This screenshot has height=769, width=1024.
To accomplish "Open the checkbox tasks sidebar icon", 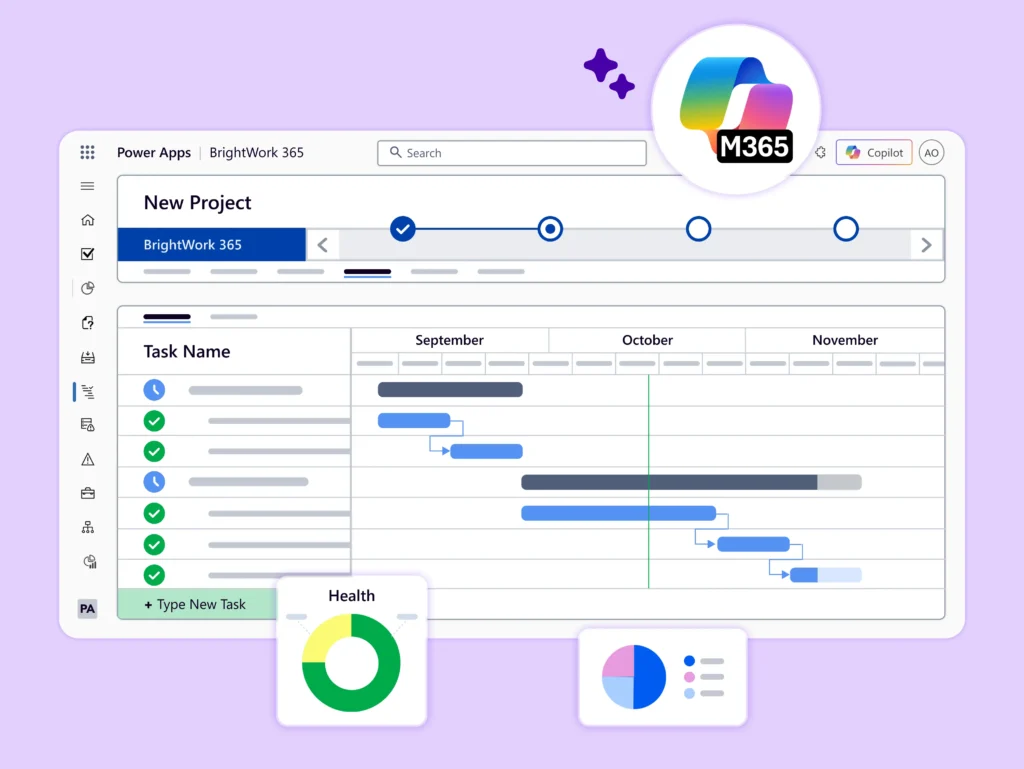I will [x=88, y=254].
